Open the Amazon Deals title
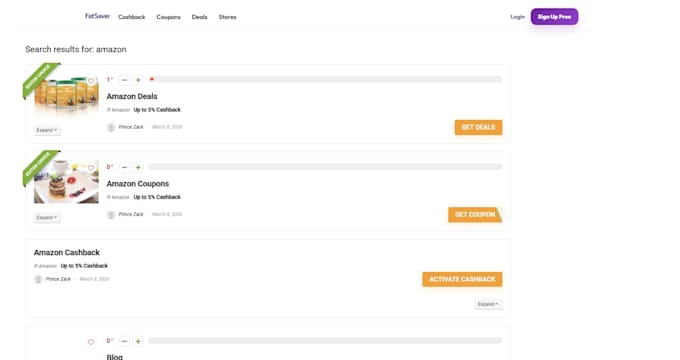The width and height of the screenshot is (680, 360). point(132,96)
